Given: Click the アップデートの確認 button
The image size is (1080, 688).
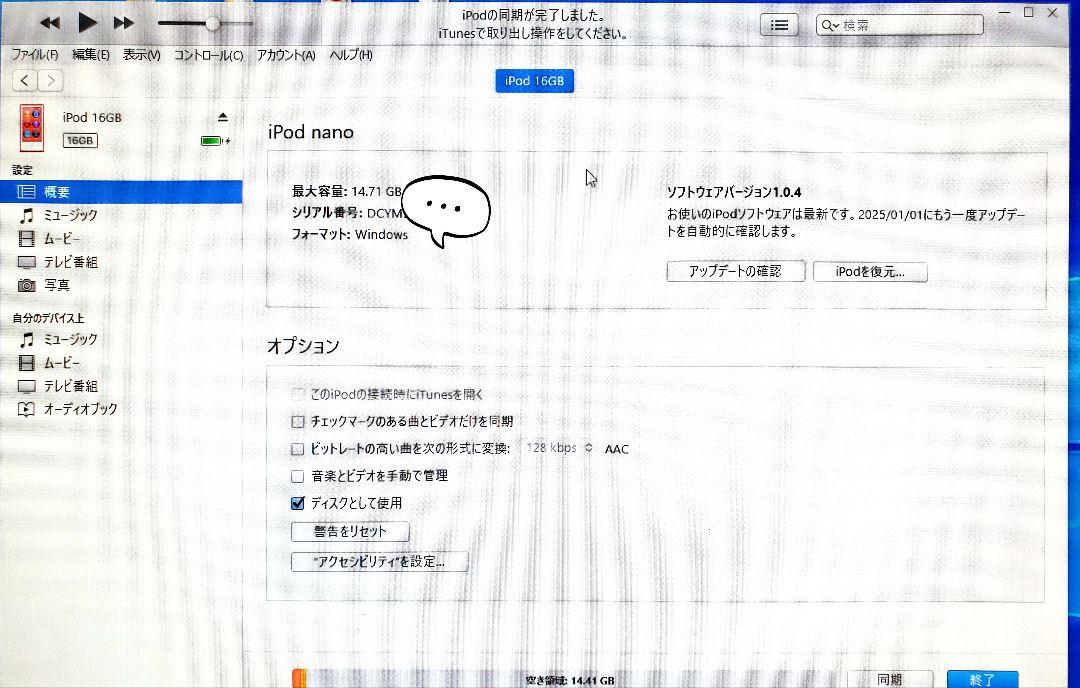Looking at the screenshot, I should [x=736, y=271].
